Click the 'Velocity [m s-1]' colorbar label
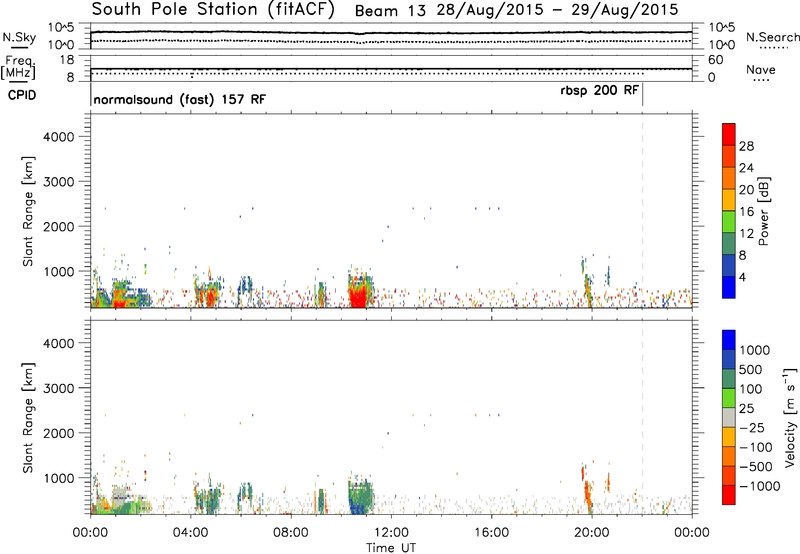 (x=790, y=417)
